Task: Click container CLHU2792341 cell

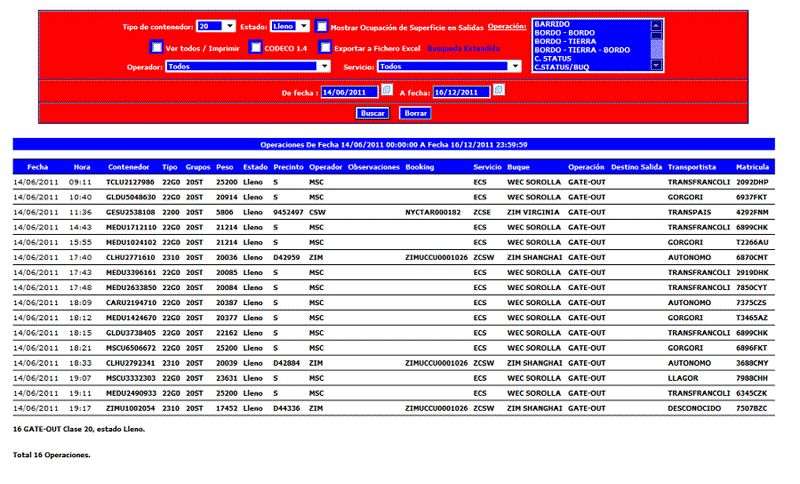Action: coord(131,363)
